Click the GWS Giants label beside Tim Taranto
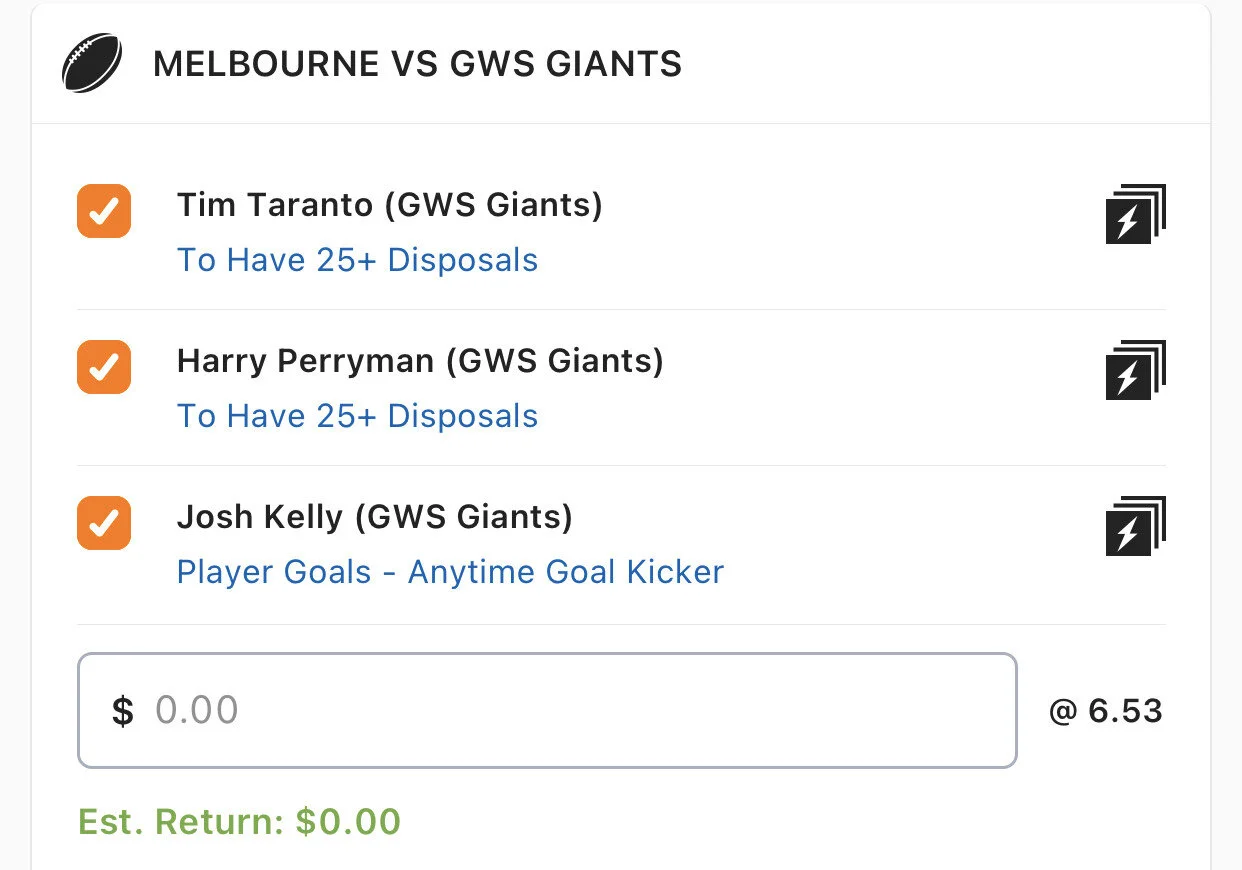 (x=495, y=205)
